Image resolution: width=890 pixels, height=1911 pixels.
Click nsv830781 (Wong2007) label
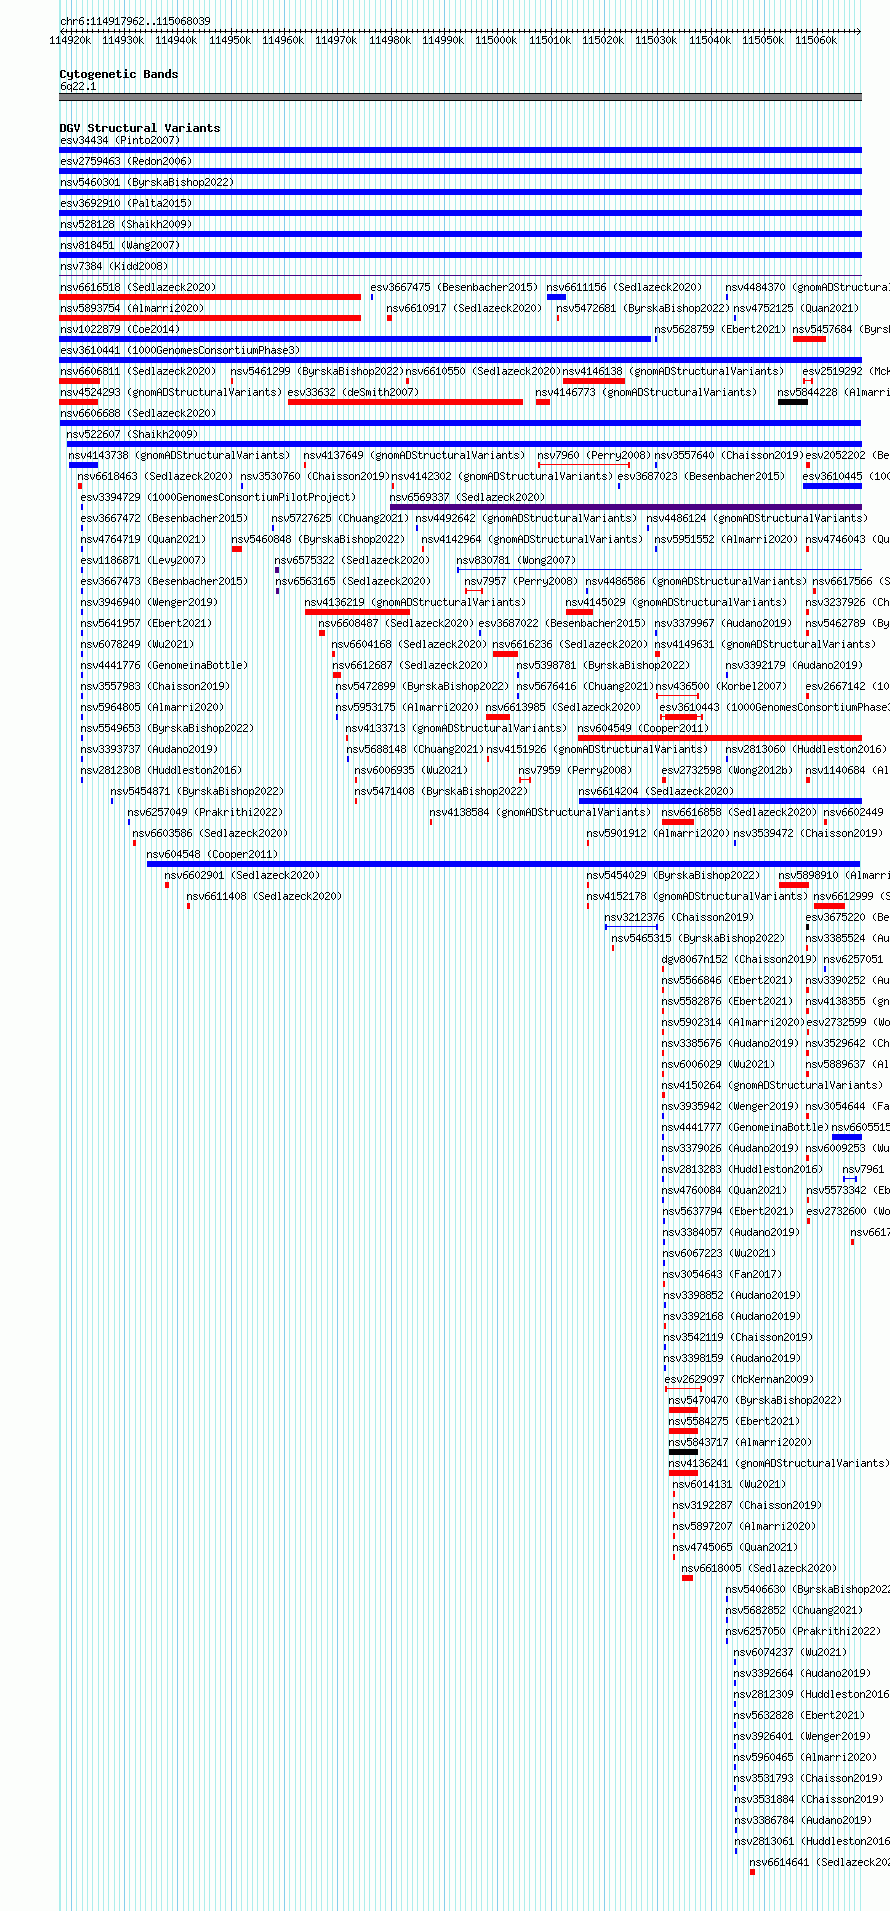click(x=516, y=561)
